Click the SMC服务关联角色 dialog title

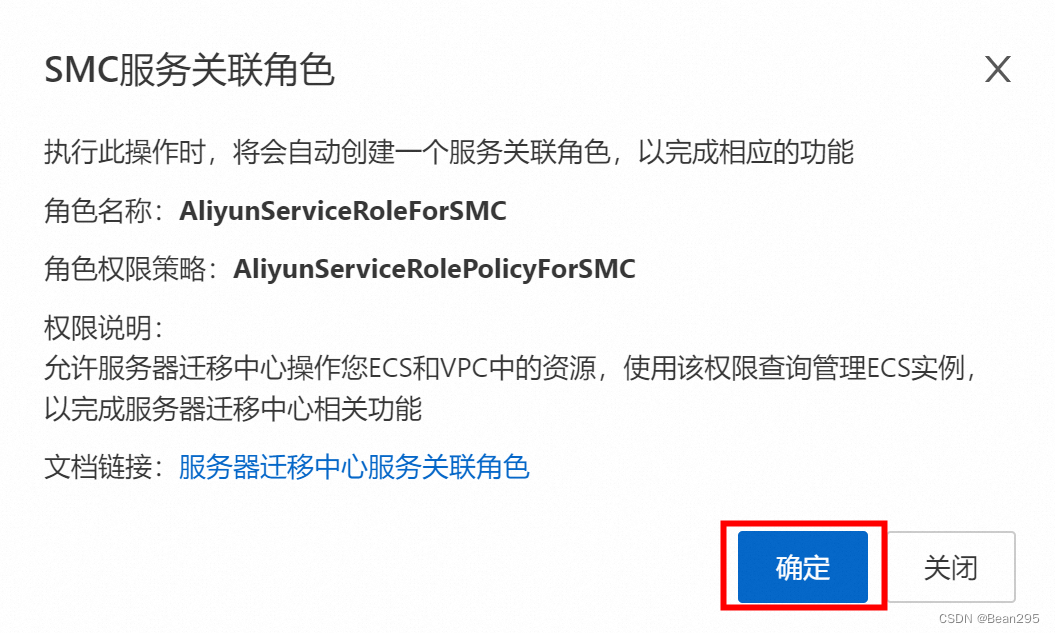[x=189, y=70]
